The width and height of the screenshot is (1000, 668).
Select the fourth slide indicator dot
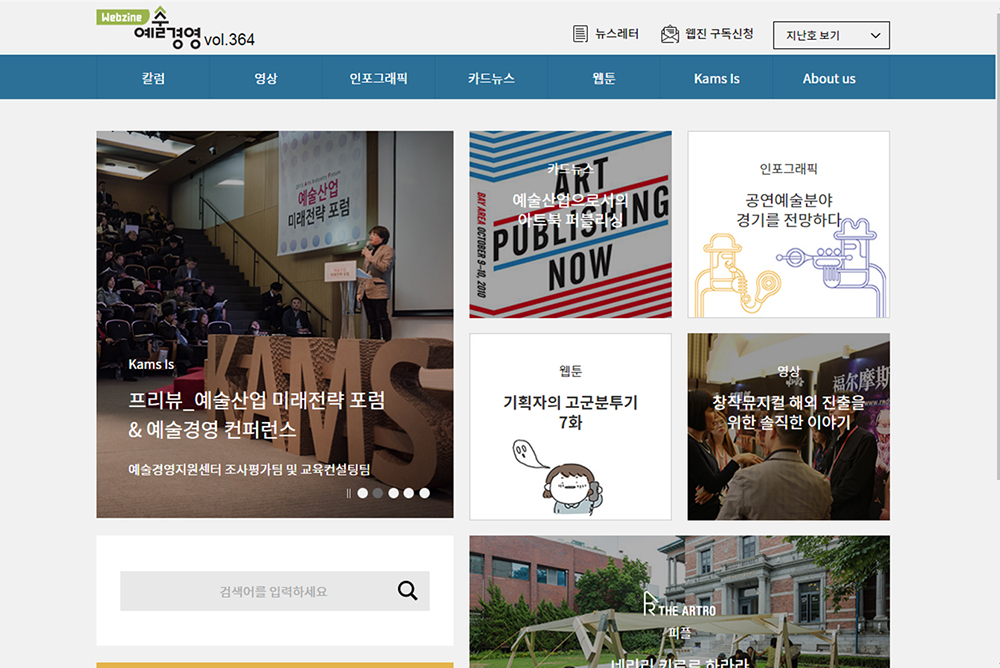(x=409, y=493)
